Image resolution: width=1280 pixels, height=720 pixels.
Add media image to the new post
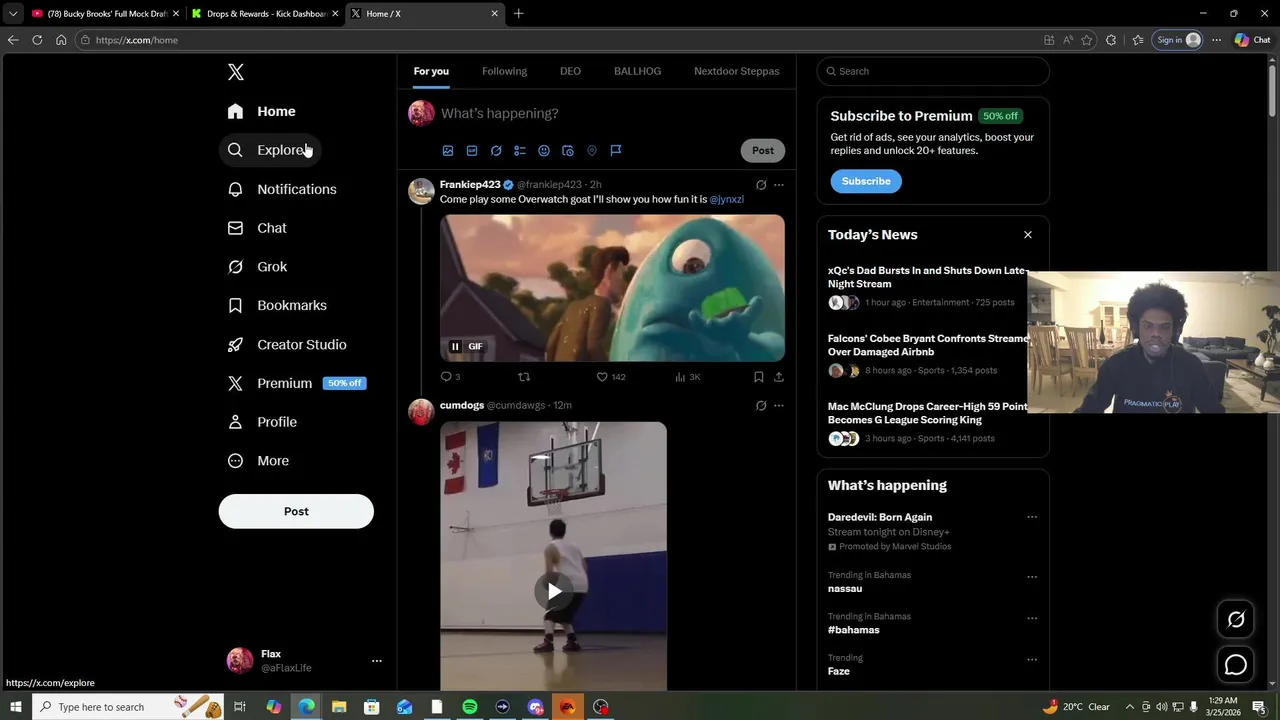pyautogui.click(x=448, y=151)
